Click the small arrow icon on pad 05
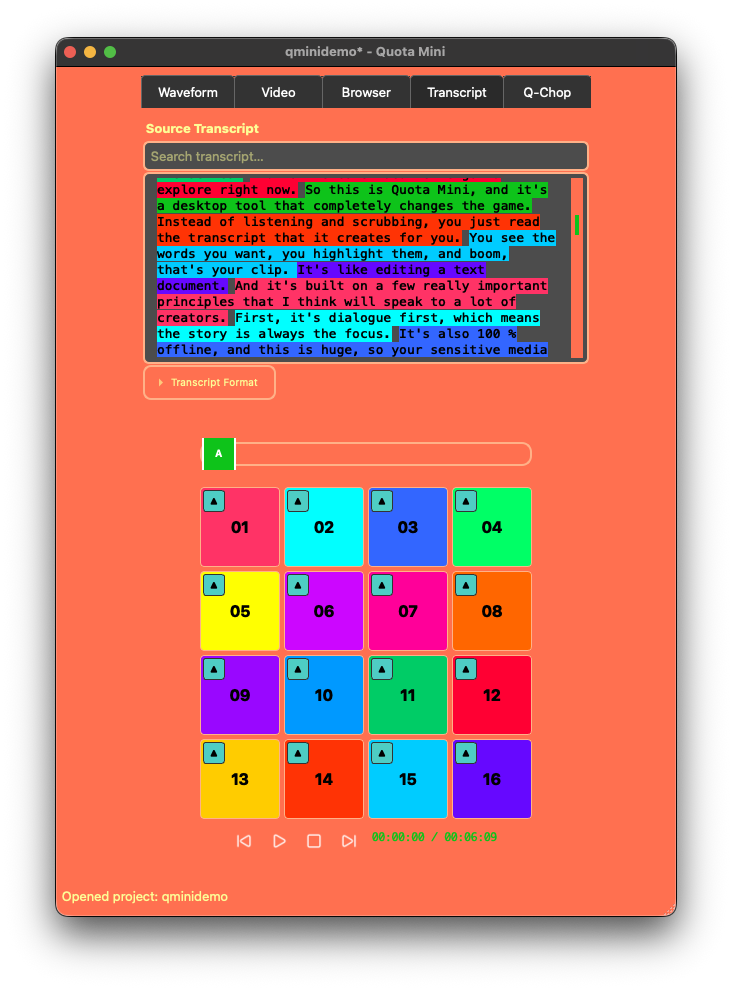 214,585
